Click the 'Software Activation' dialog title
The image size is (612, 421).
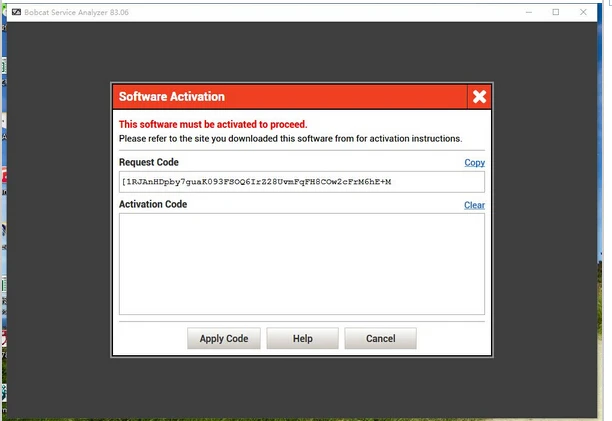tap(172, 96)
